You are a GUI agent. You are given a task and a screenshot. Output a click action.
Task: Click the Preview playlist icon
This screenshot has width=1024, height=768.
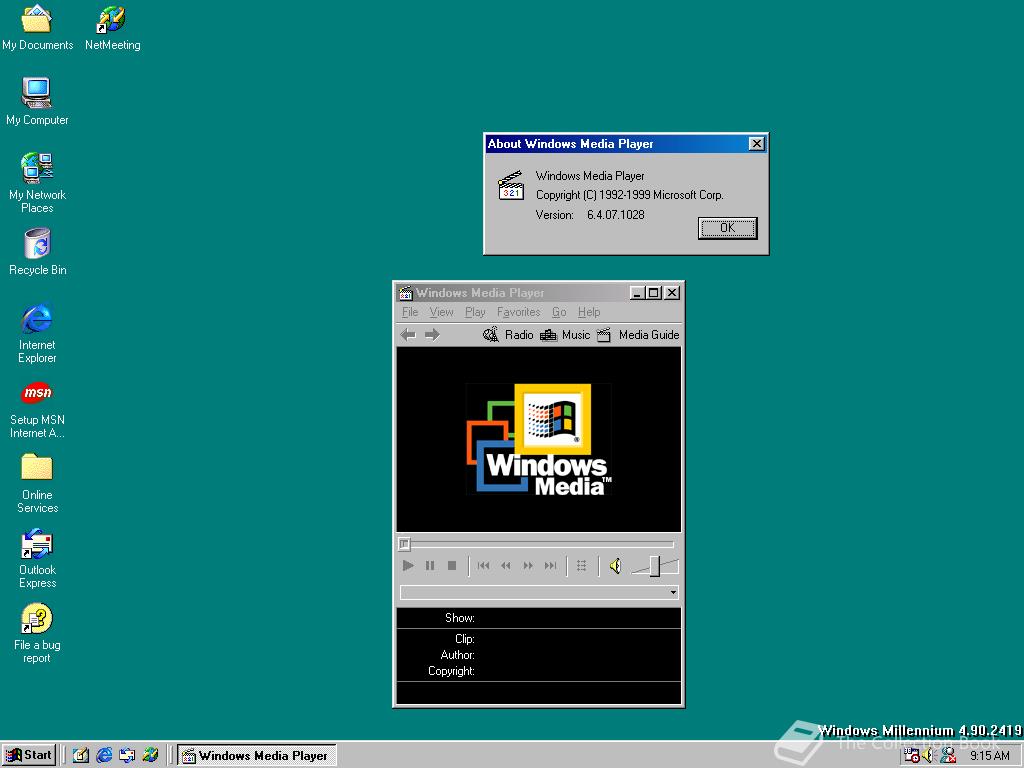pyautogui.click(x=581, y=566)
